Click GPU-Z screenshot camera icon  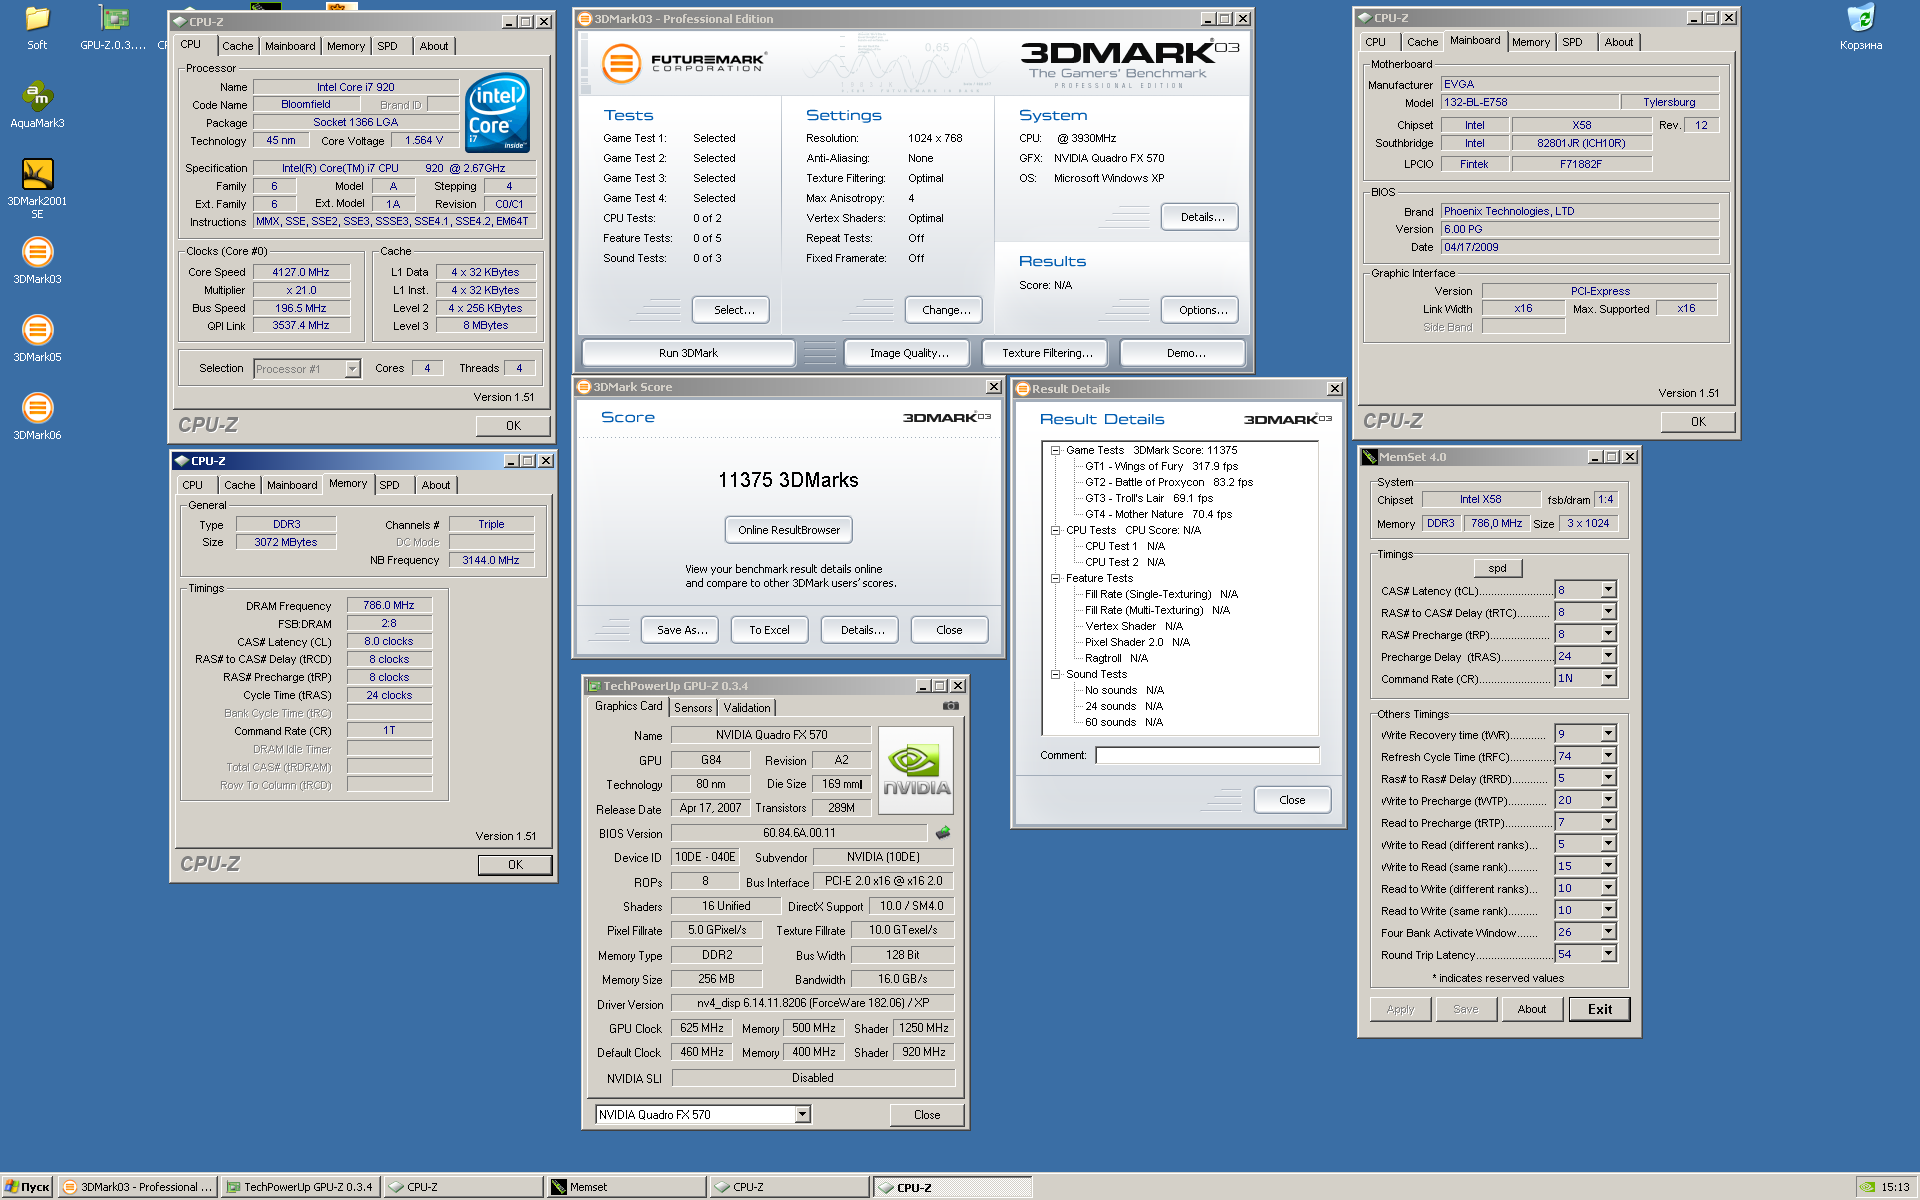pyautogui.click(x=950, y=706)
